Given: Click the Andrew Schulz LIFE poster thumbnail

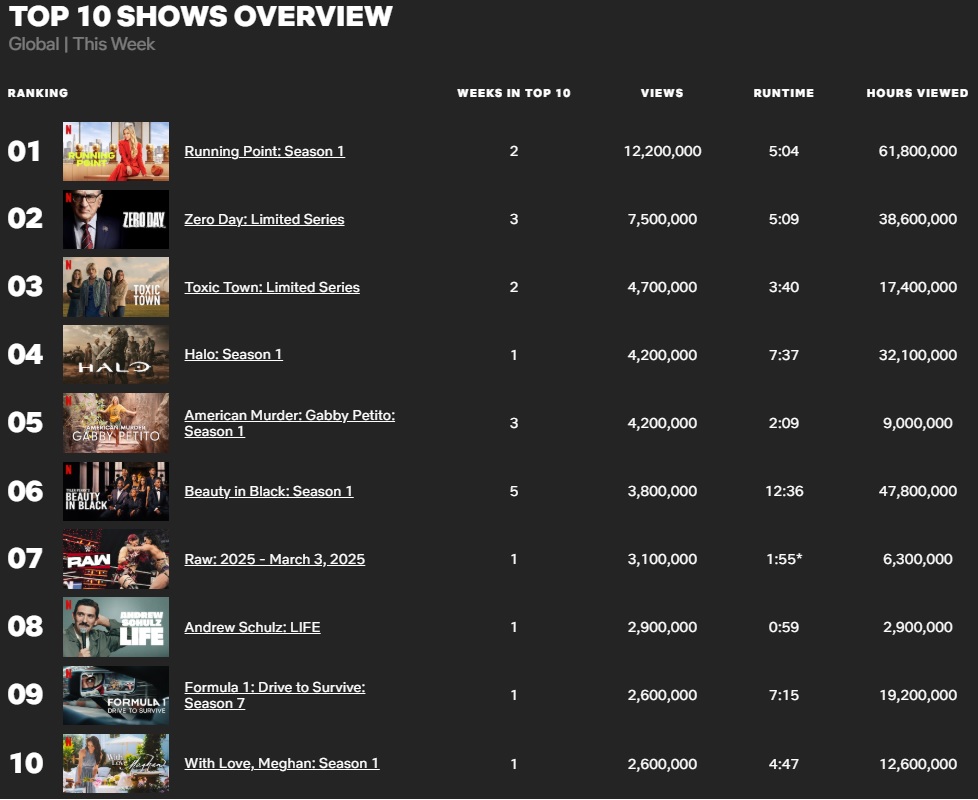Looking at the screenshot, I should pyautogui.click(x=116, y=627).
